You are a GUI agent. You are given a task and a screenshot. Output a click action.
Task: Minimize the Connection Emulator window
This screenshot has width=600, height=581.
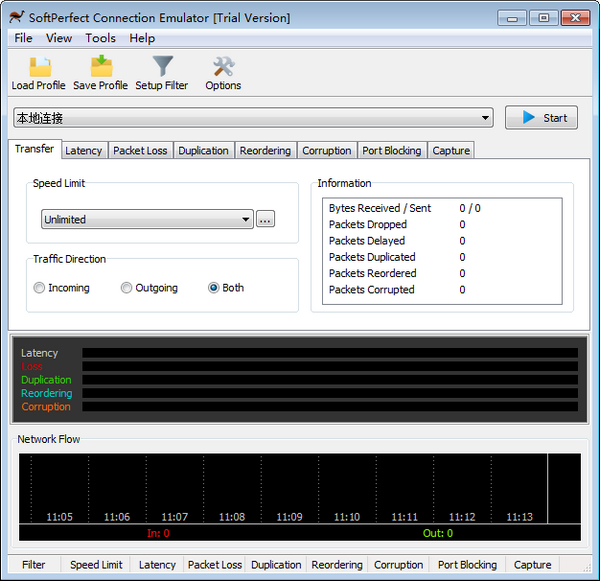[x=512, y=18]
